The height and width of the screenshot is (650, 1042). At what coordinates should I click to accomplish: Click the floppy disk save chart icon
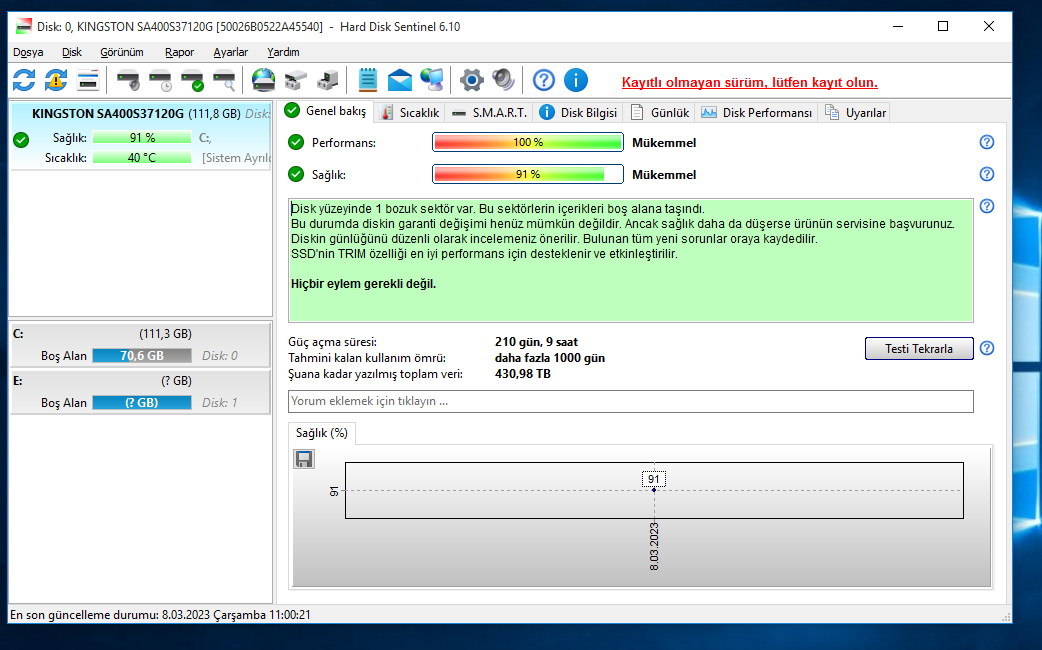coord(304,459)
